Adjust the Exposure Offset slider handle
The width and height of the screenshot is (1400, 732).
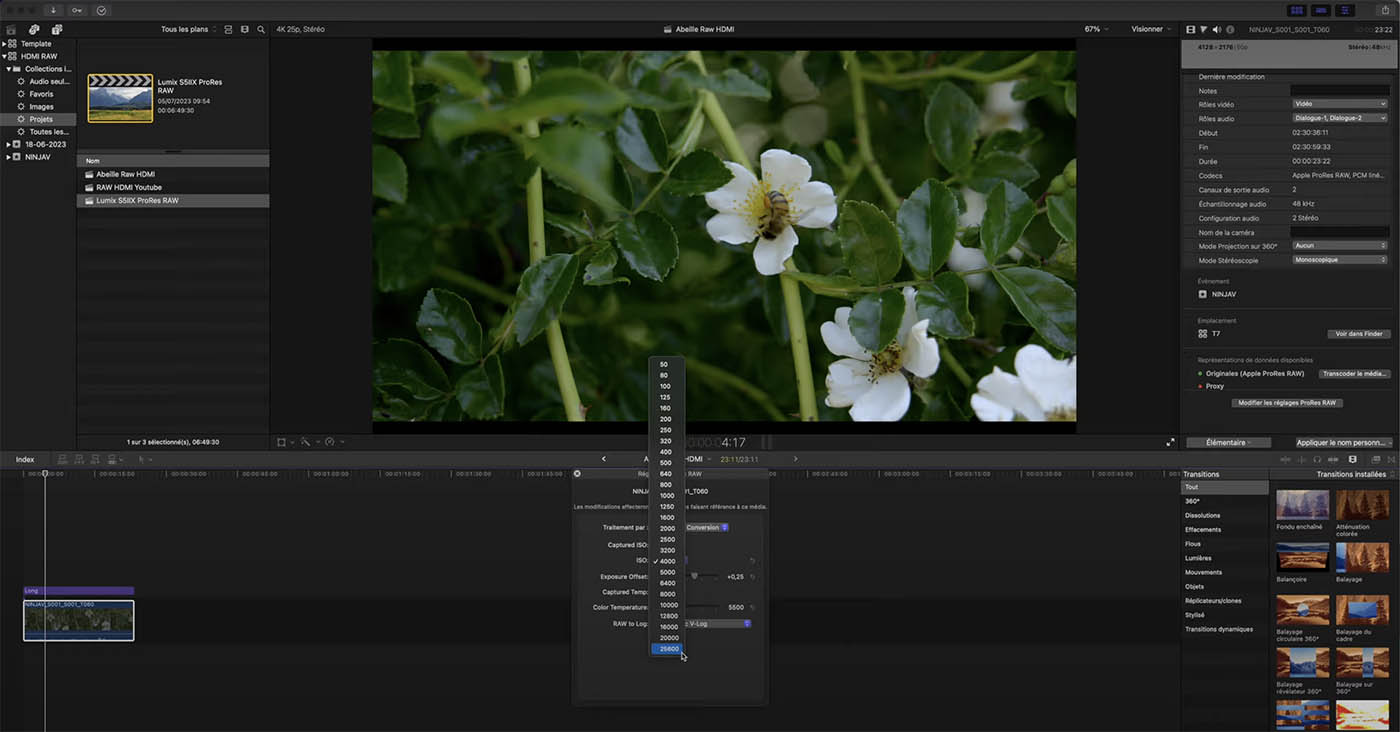(695, 576)
